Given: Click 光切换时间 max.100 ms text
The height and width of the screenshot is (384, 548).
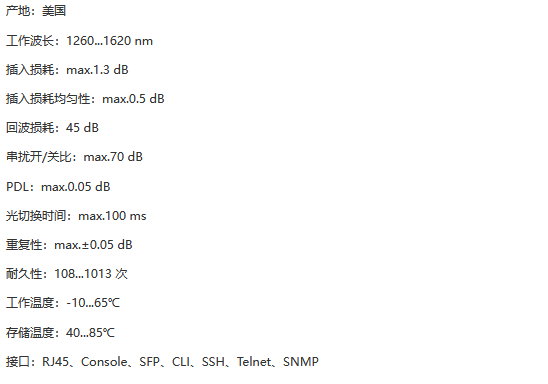Looking at the screenshot, I should point(76,216).
